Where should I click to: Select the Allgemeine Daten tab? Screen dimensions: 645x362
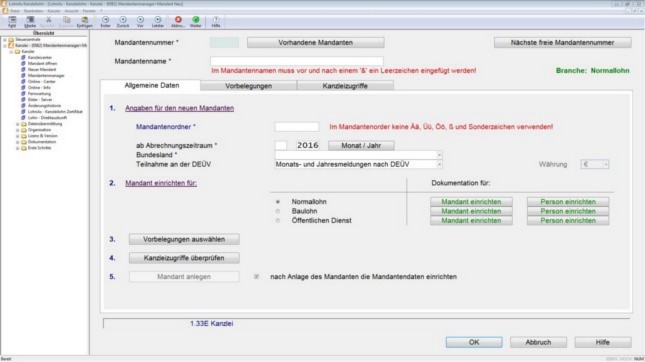click(152, 85)
